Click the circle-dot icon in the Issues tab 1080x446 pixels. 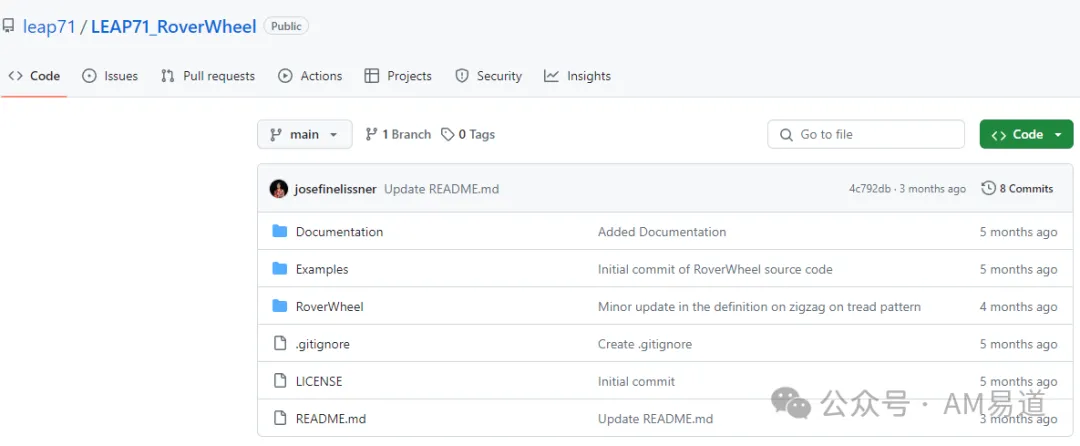(90, 76)
